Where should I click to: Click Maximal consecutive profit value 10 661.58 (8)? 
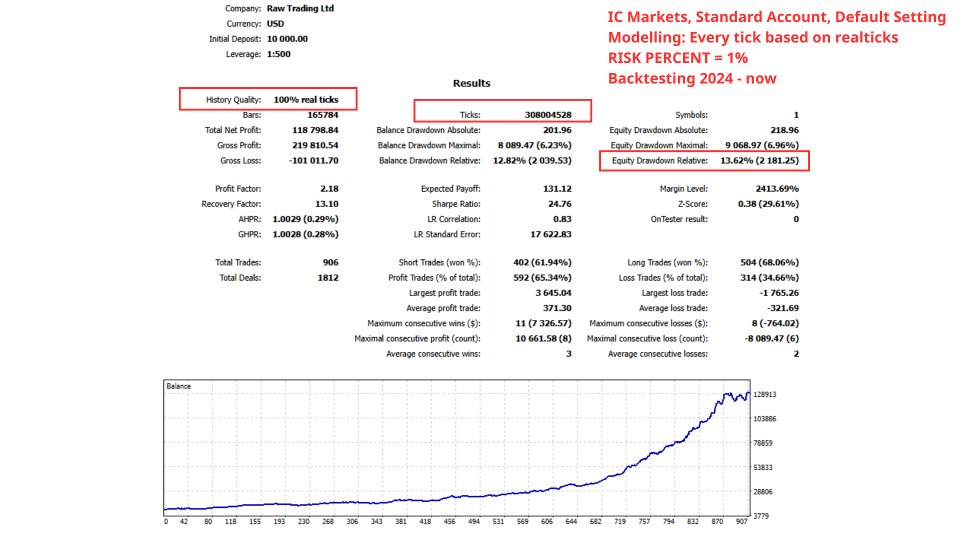click(x=544, y=339)
